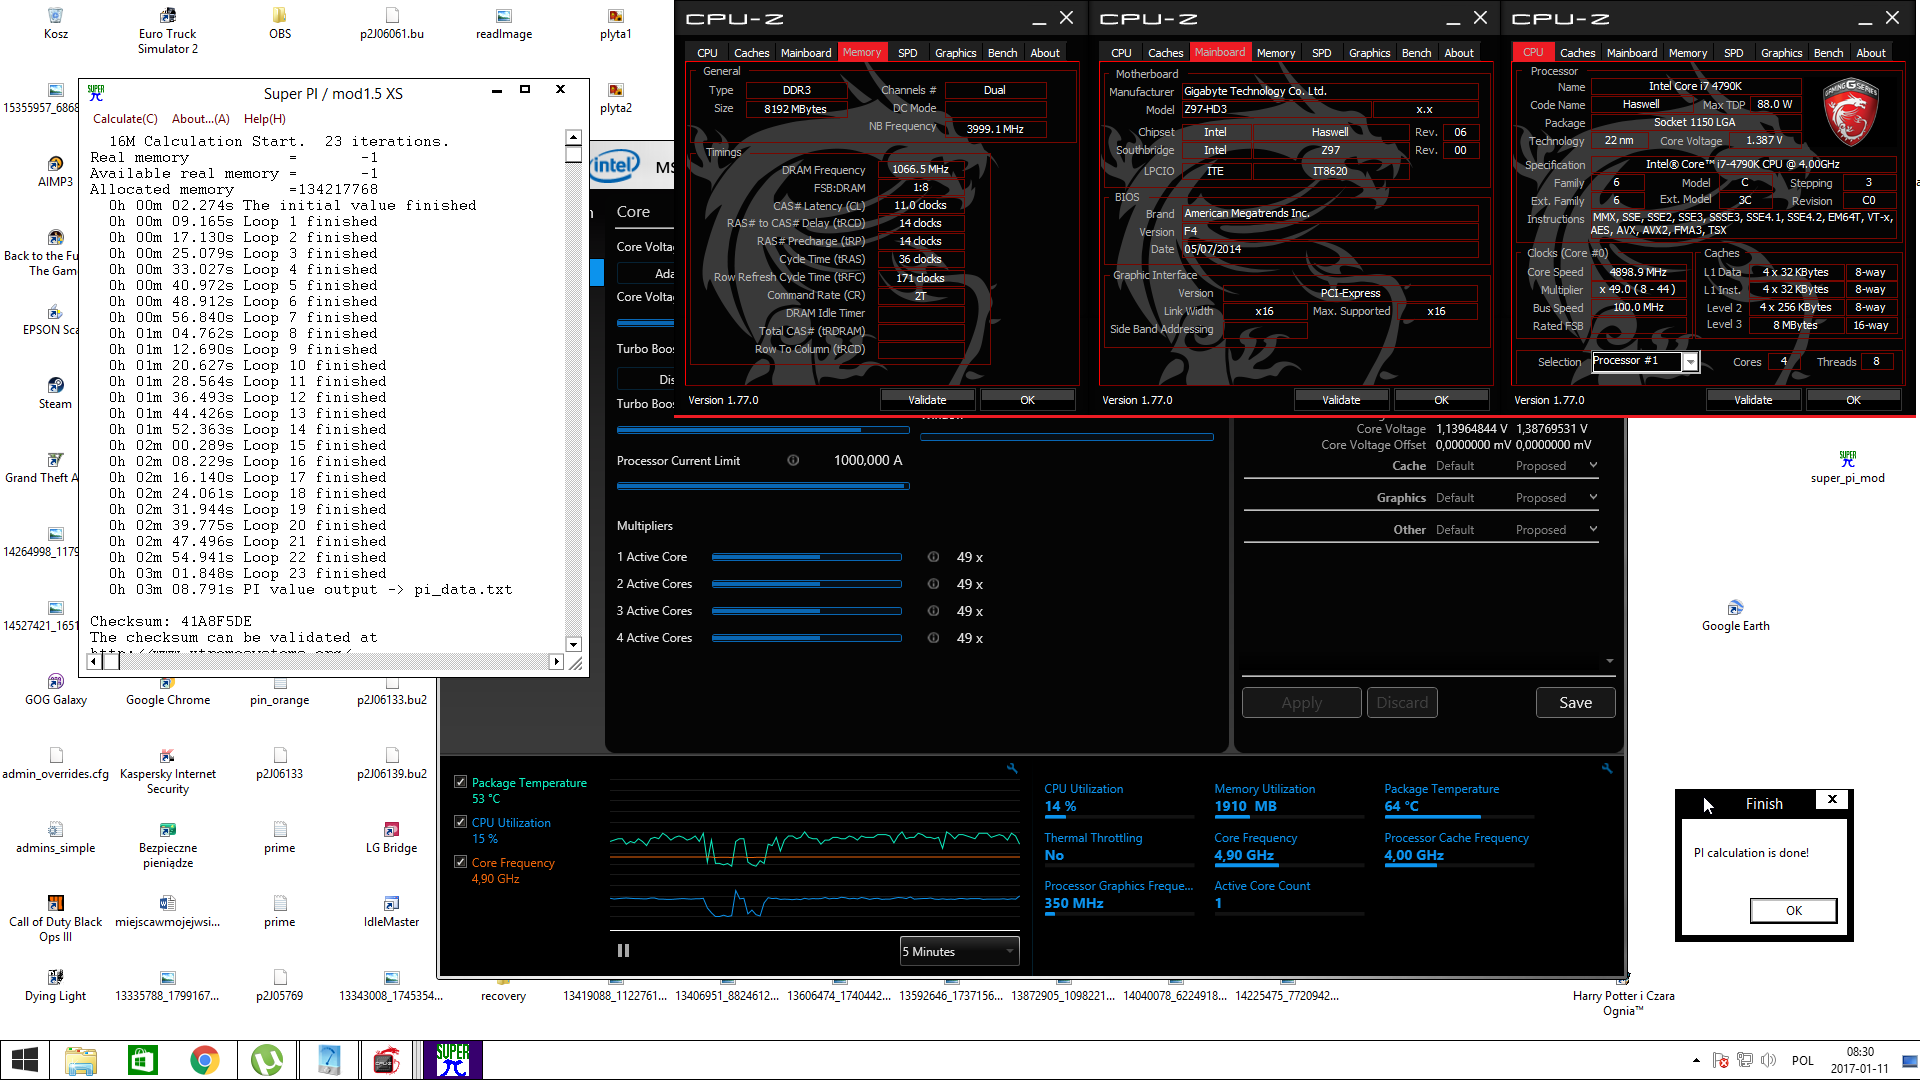Open wrench settings above monitoring graph

point(1012,768)
